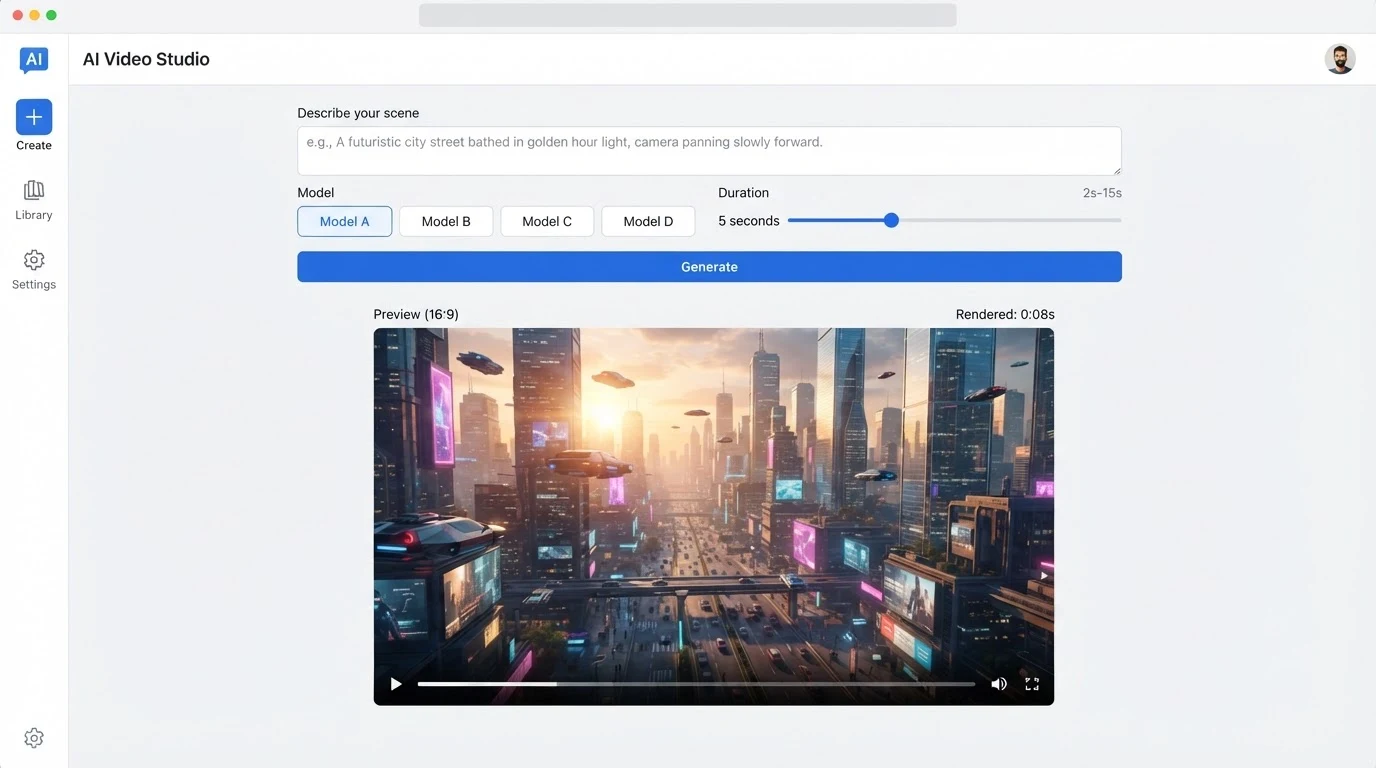Click the '2s-15s' range label

point(1102,193)
